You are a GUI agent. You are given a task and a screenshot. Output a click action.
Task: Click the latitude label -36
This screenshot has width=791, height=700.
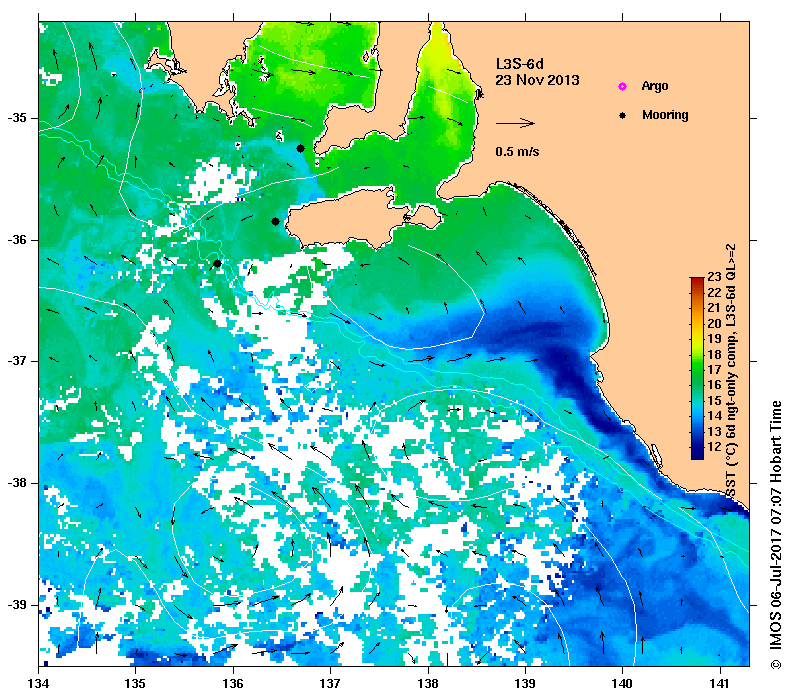(x=16, y=240)
